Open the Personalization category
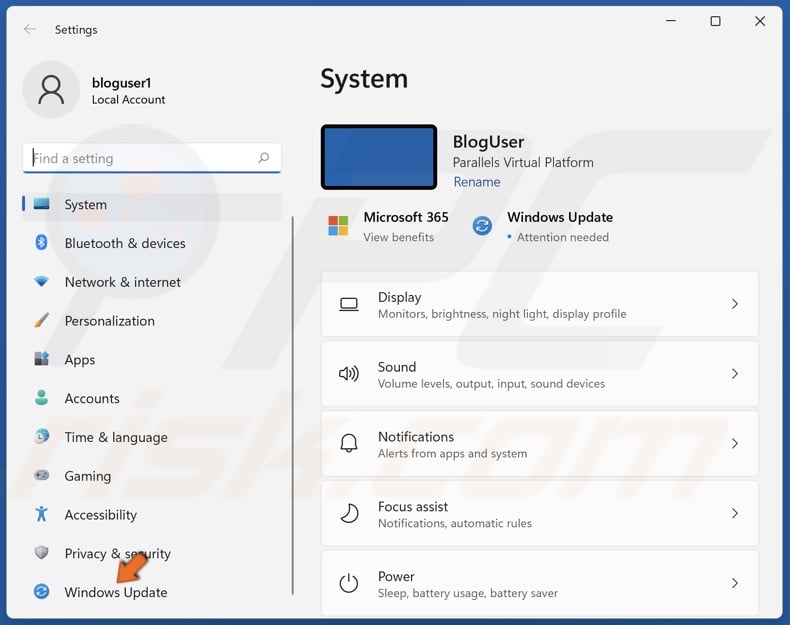 (x=152, y=321)
